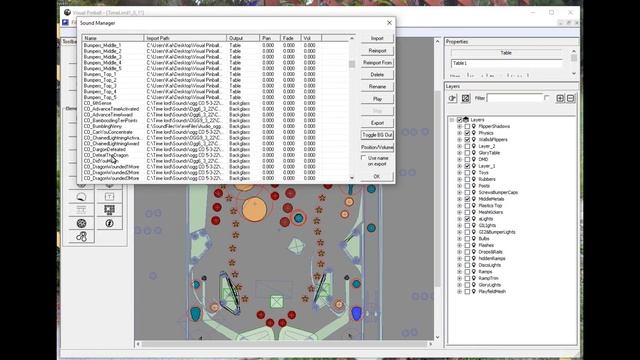Click the Rename button
This screenshot has width=640, height=360.
[x=377, y=87]
